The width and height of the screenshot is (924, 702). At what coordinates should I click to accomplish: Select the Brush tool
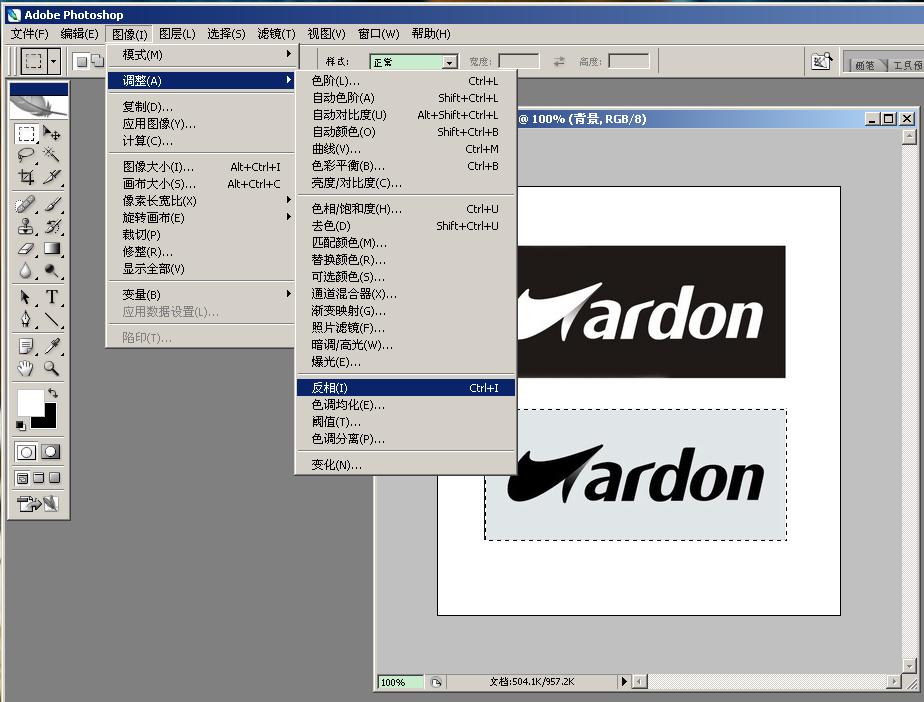[x=52, y=205]
